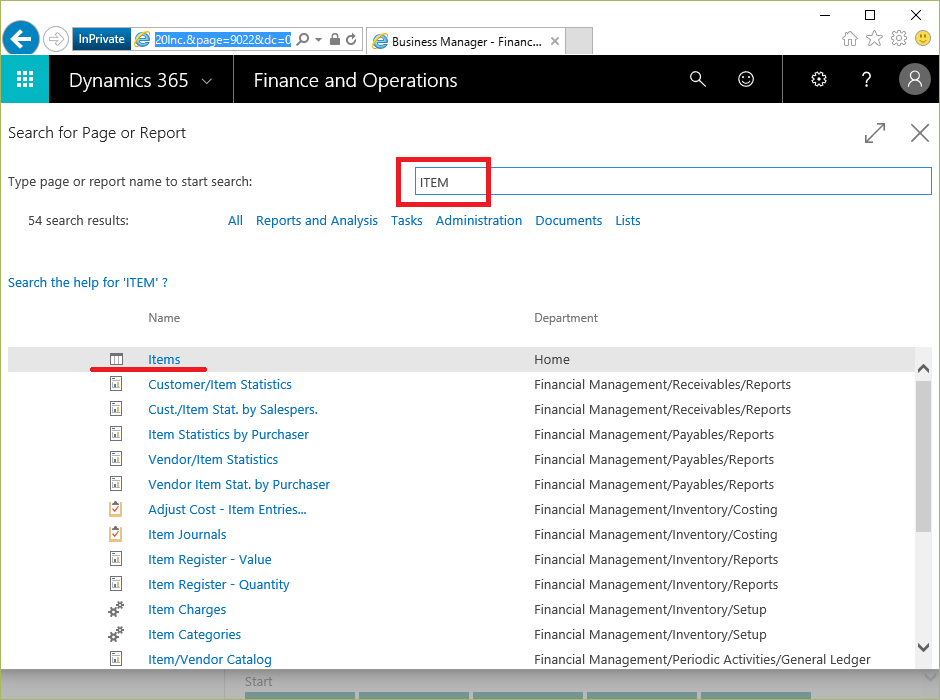Filter results by Administration

[478, 221]
